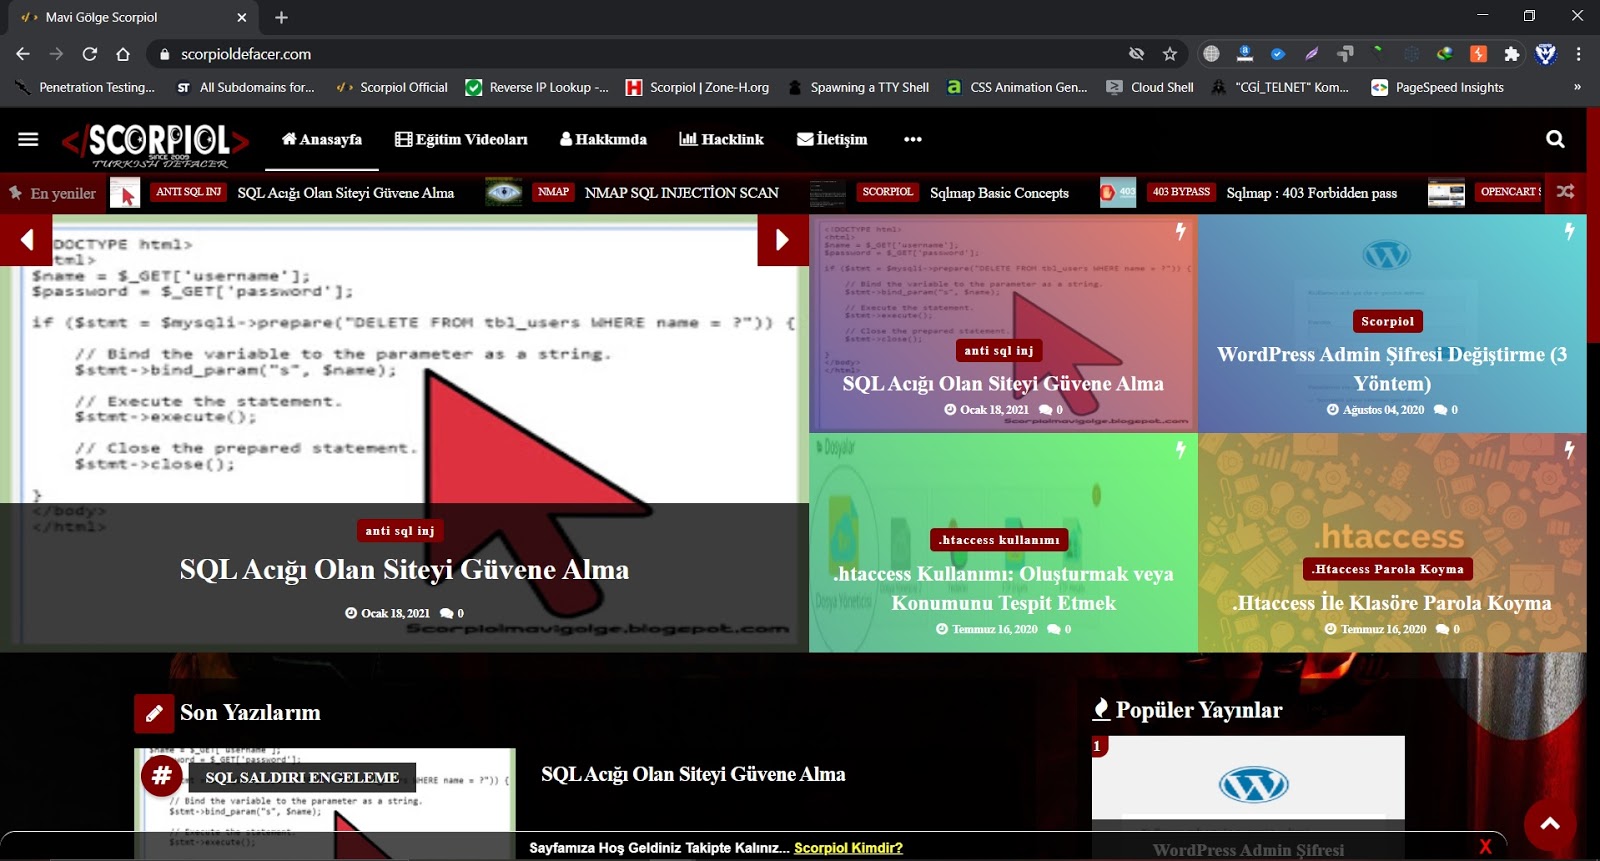Open the Scorpiol Kimdir? link
Viewport: 1600px width, 861px height.
point(848,848)
